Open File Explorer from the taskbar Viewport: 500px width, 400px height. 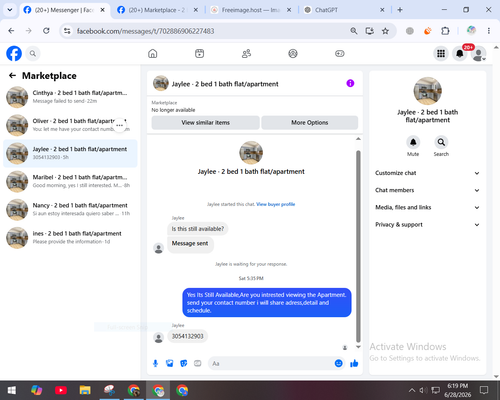85,390
